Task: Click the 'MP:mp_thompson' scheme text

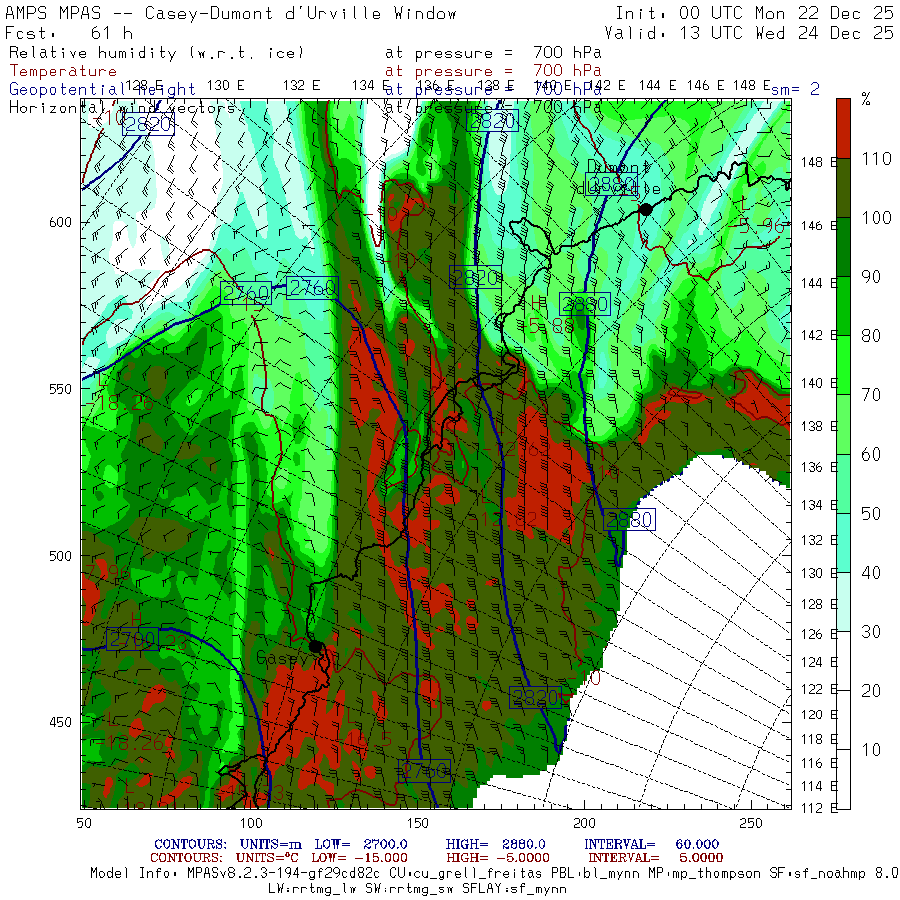Action: 704,873
